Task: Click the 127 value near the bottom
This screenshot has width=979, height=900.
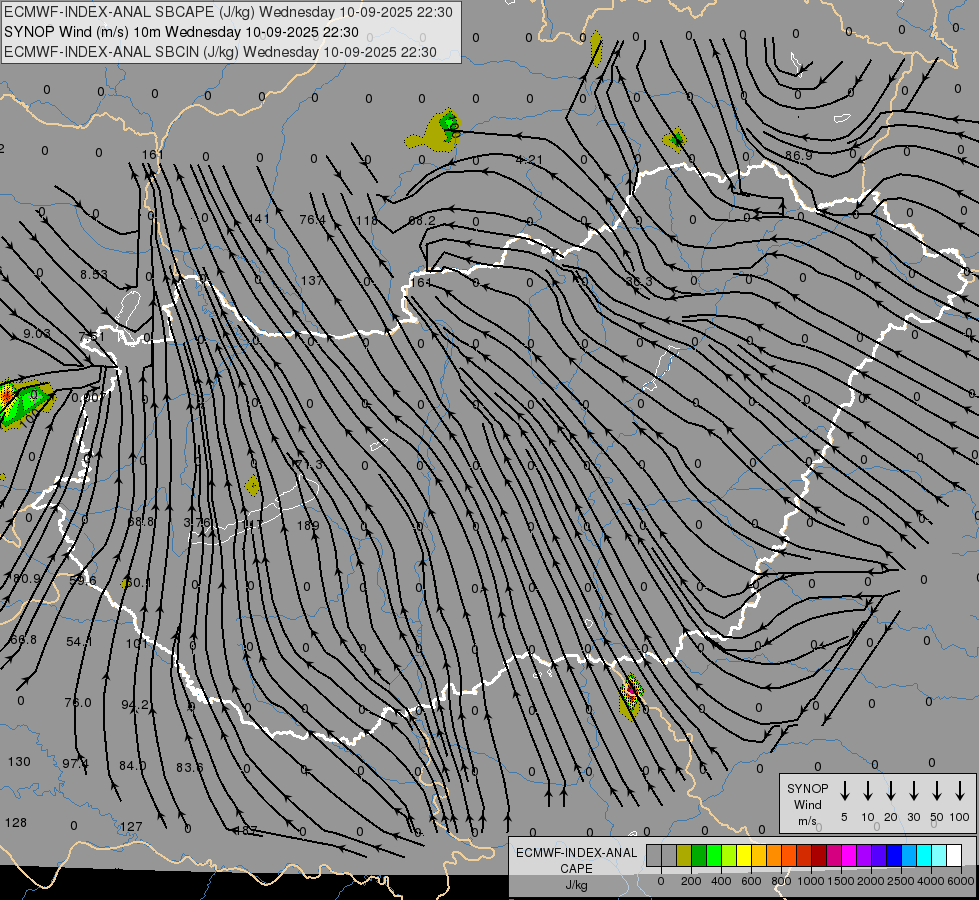Action: tap(131, 826)
